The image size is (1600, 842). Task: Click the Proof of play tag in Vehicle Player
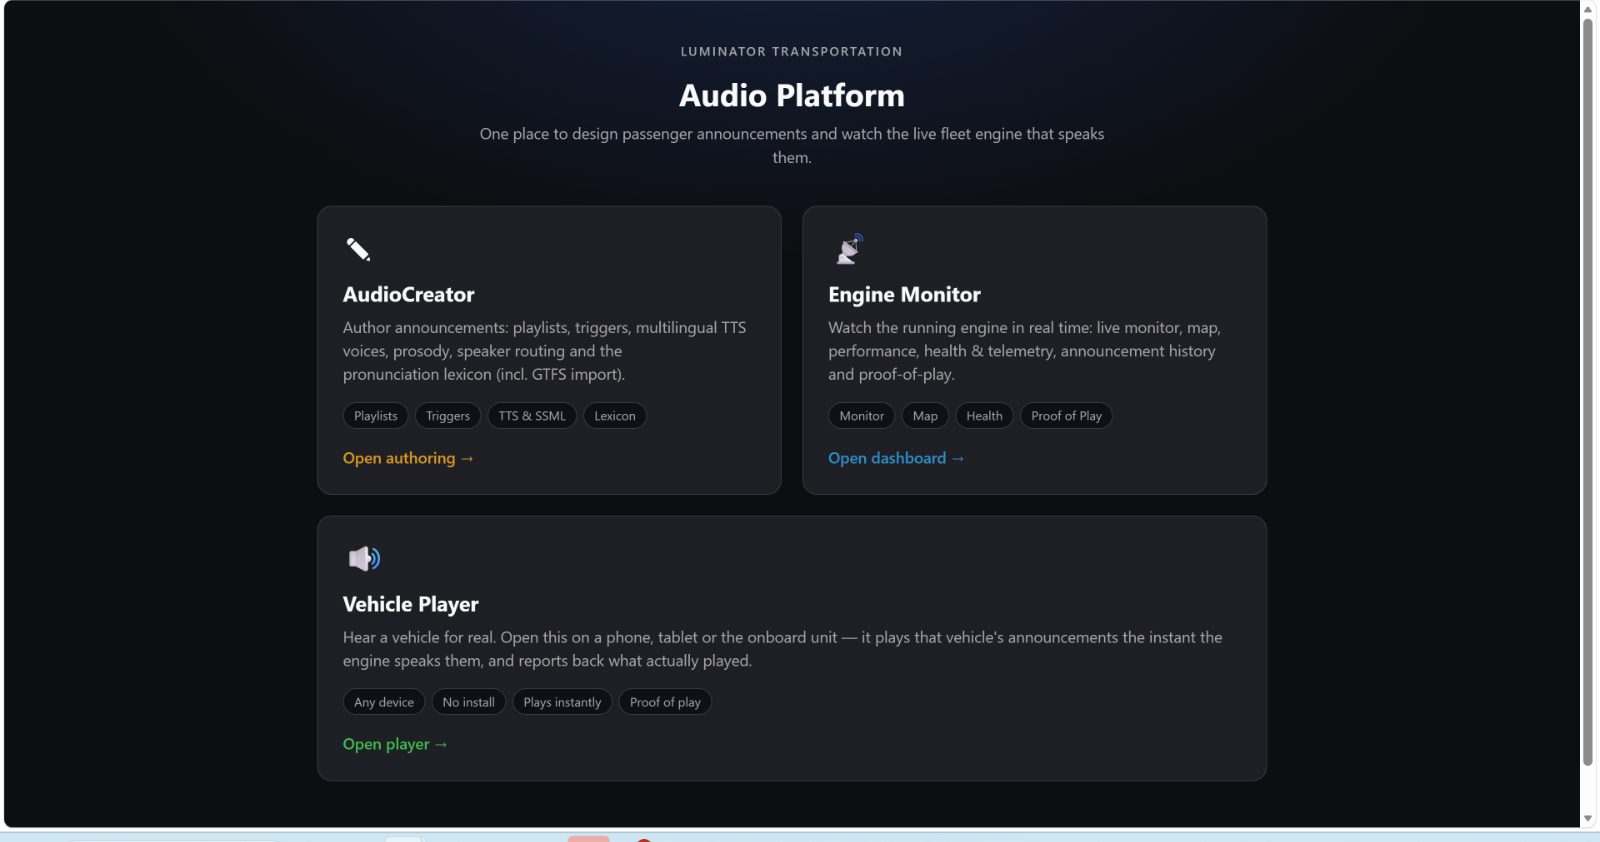tap(665, 702)
